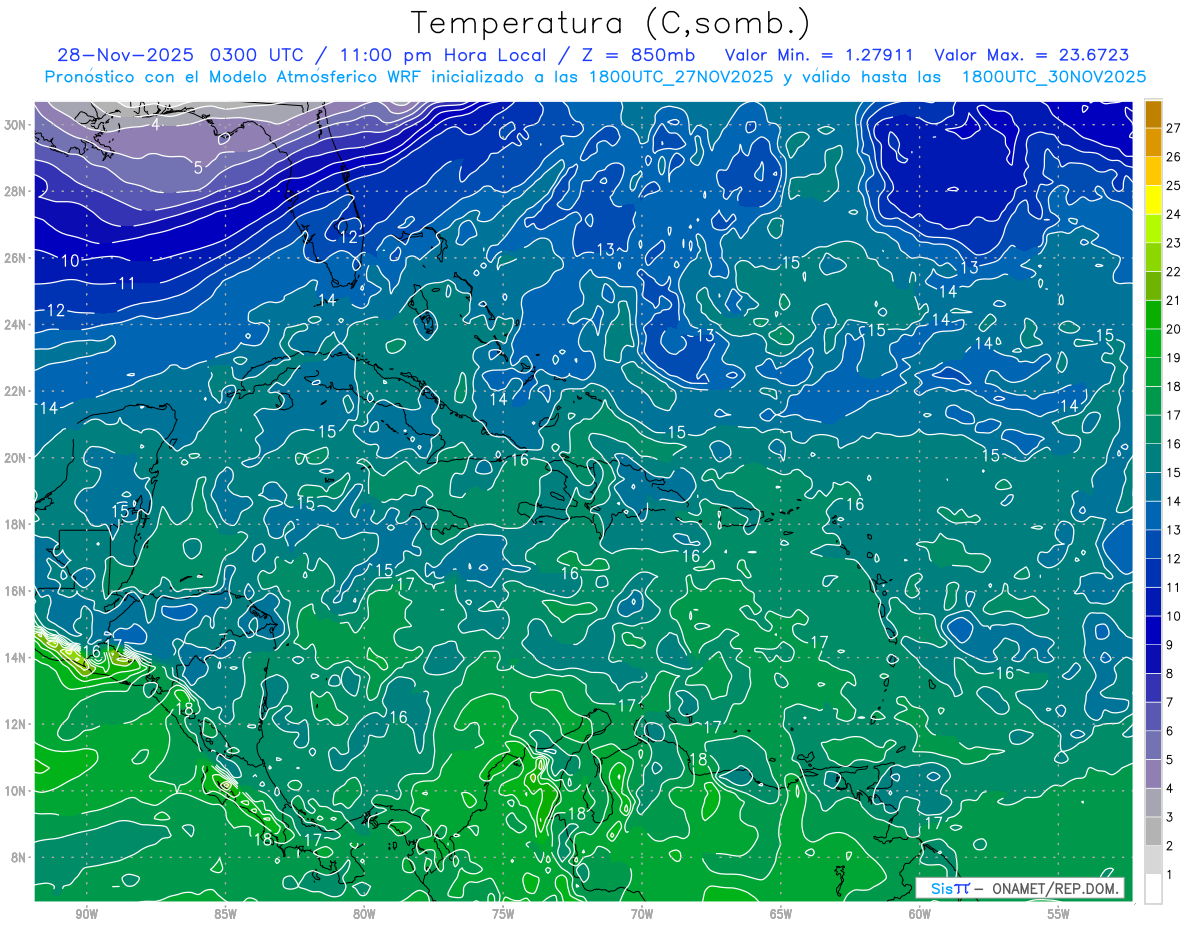Click the latitude axis label 28N
The image size is (1200, 927).
15,191
